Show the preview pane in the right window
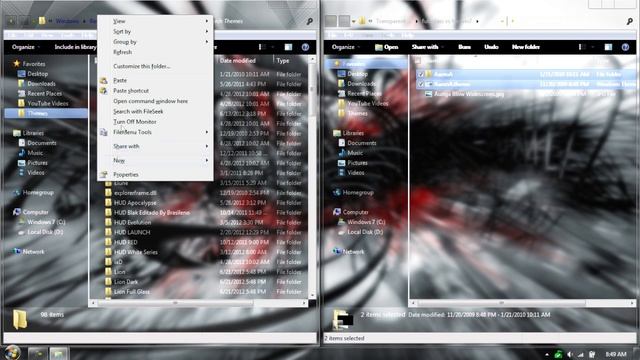This screenshot has width=640, height=360. pos(609,47)
